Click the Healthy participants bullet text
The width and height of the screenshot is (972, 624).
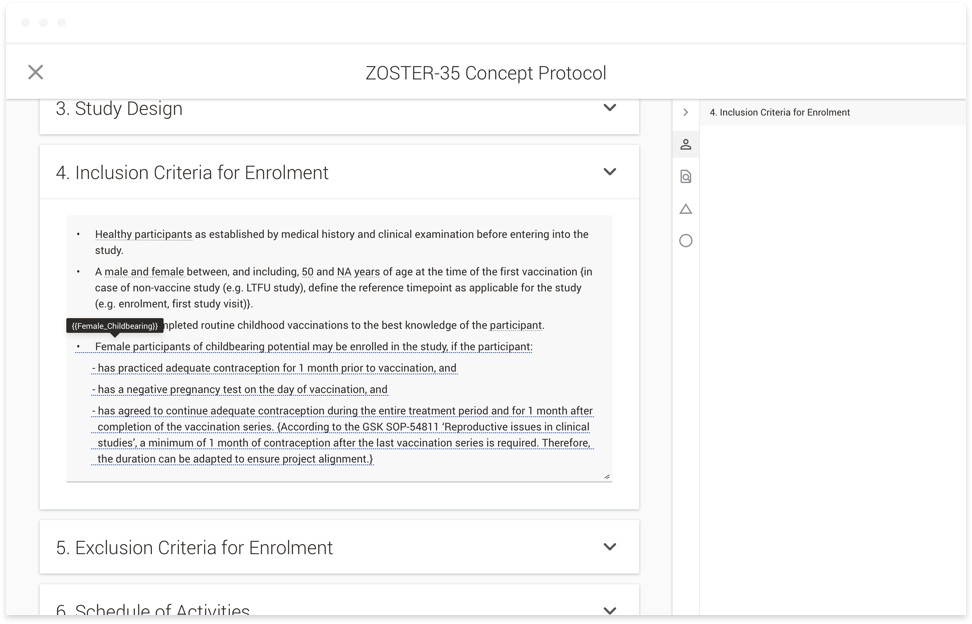point(342,242)
